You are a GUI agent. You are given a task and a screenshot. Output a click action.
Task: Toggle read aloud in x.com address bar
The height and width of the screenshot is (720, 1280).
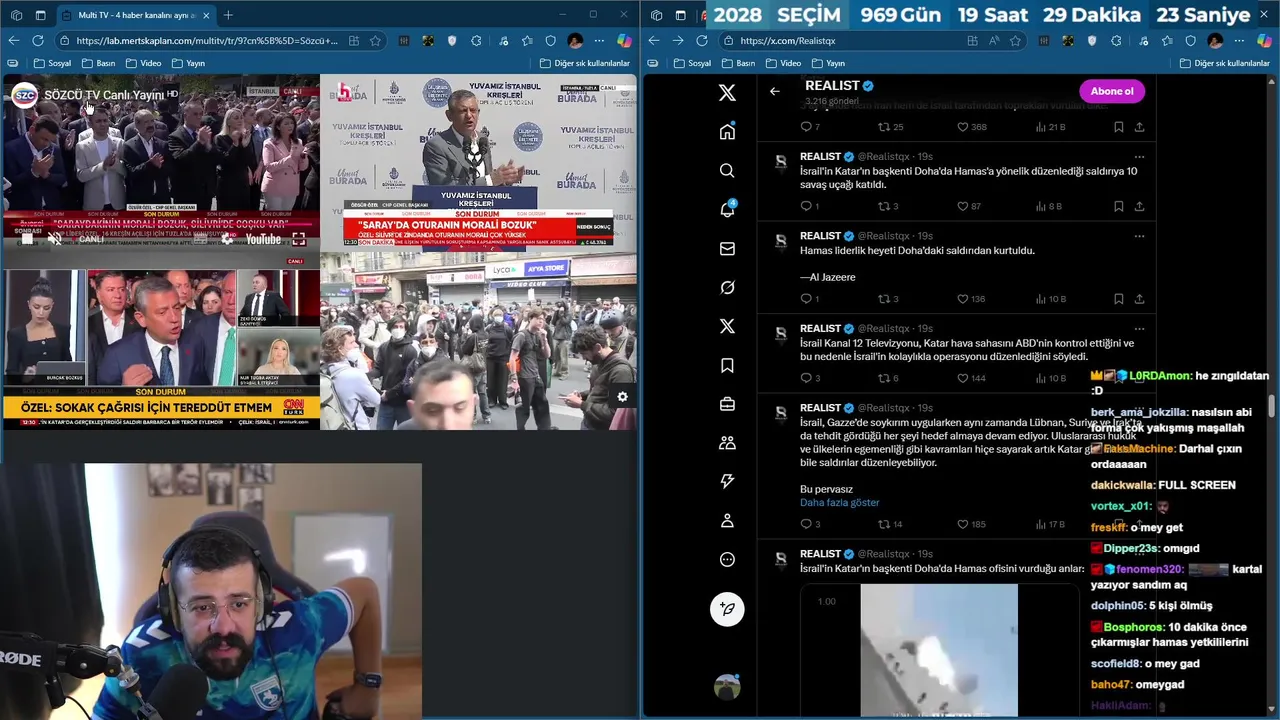(x=993, y=40)
